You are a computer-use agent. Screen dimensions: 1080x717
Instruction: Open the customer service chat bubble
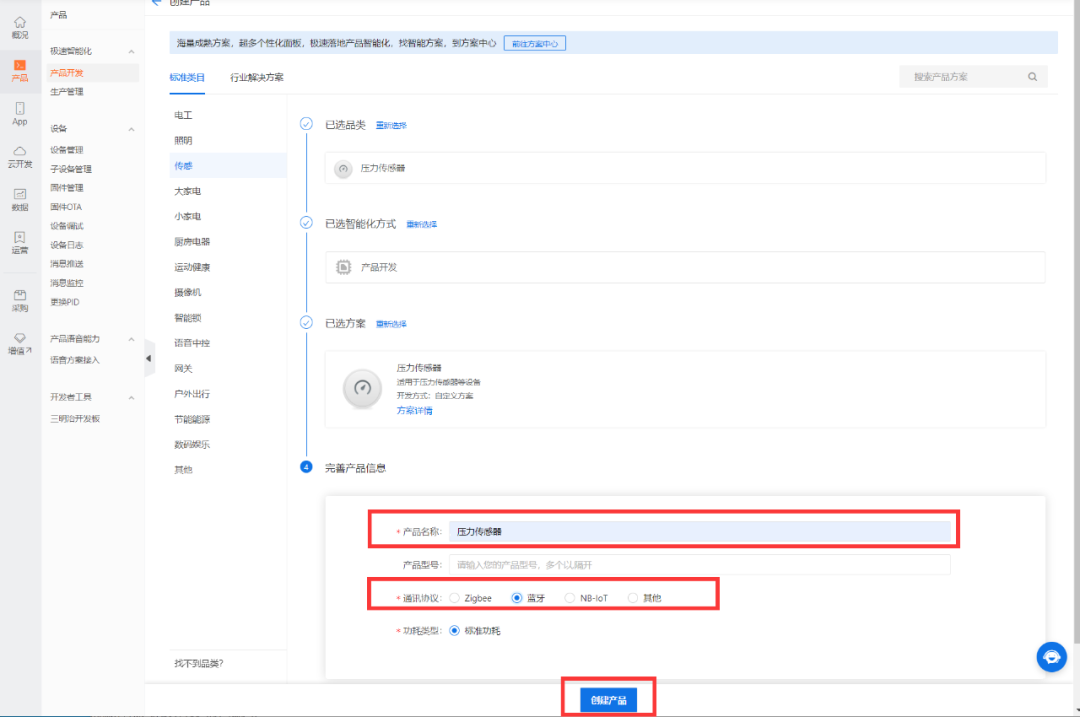[1051, 657]
